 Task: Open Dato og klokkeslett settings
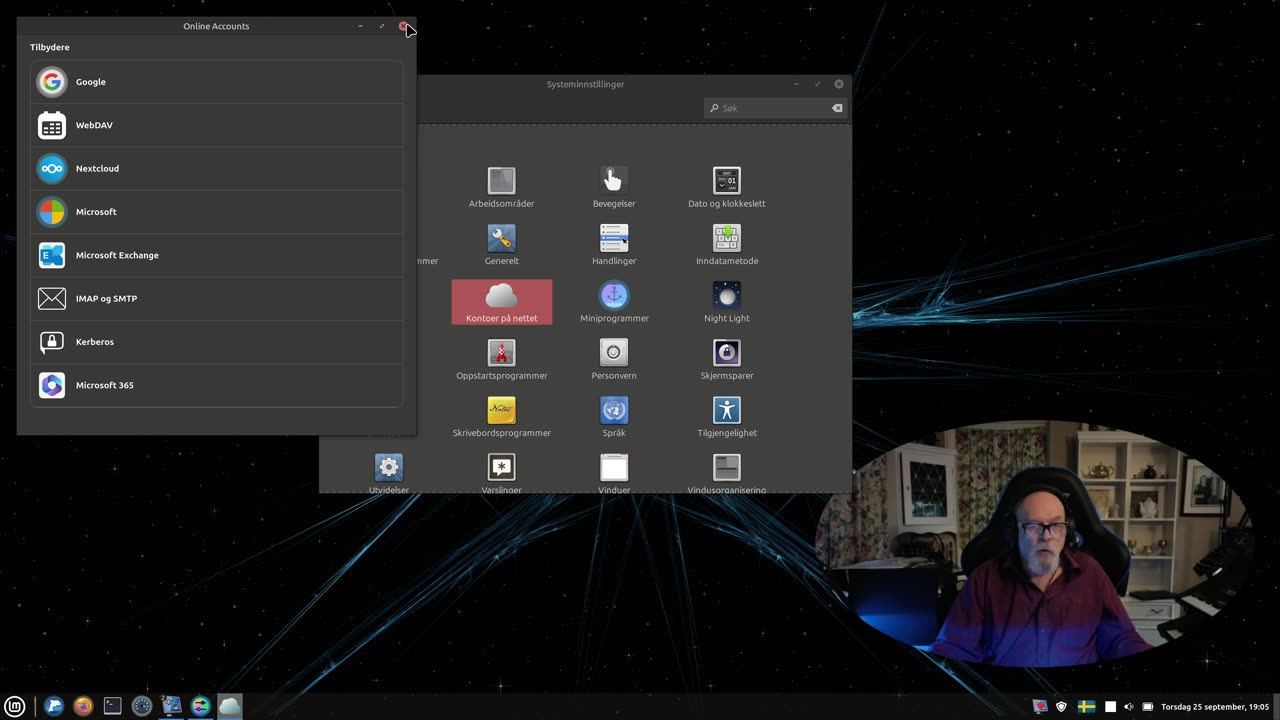[727, 188]
